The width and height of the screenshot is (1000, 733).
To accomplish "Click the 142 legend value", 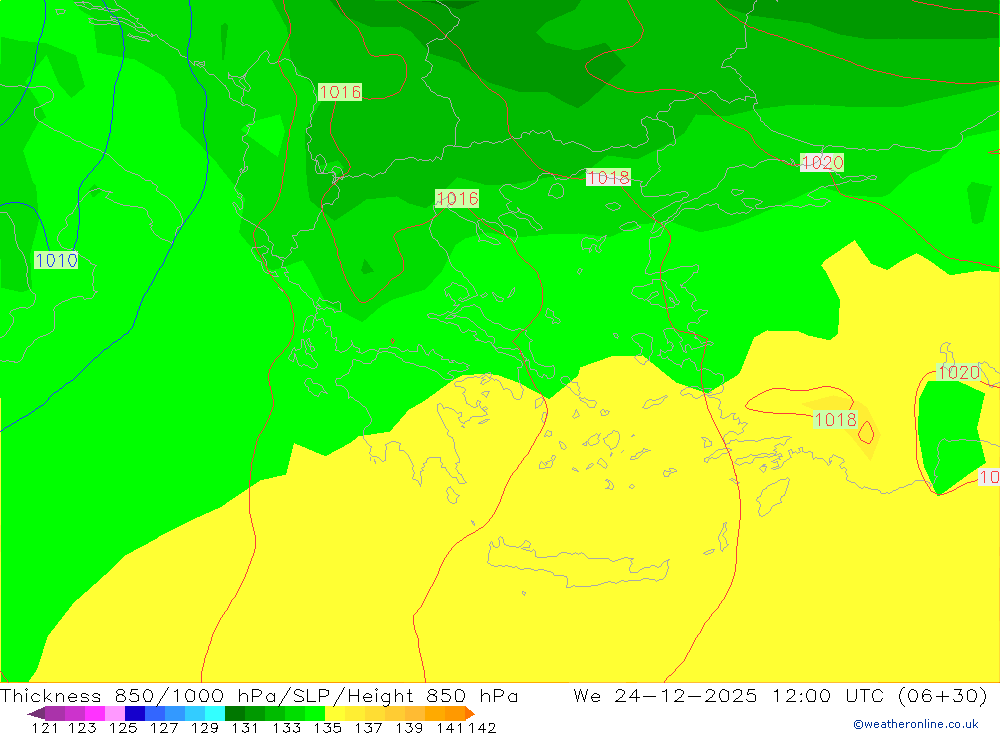I will [x=482, y=727].
